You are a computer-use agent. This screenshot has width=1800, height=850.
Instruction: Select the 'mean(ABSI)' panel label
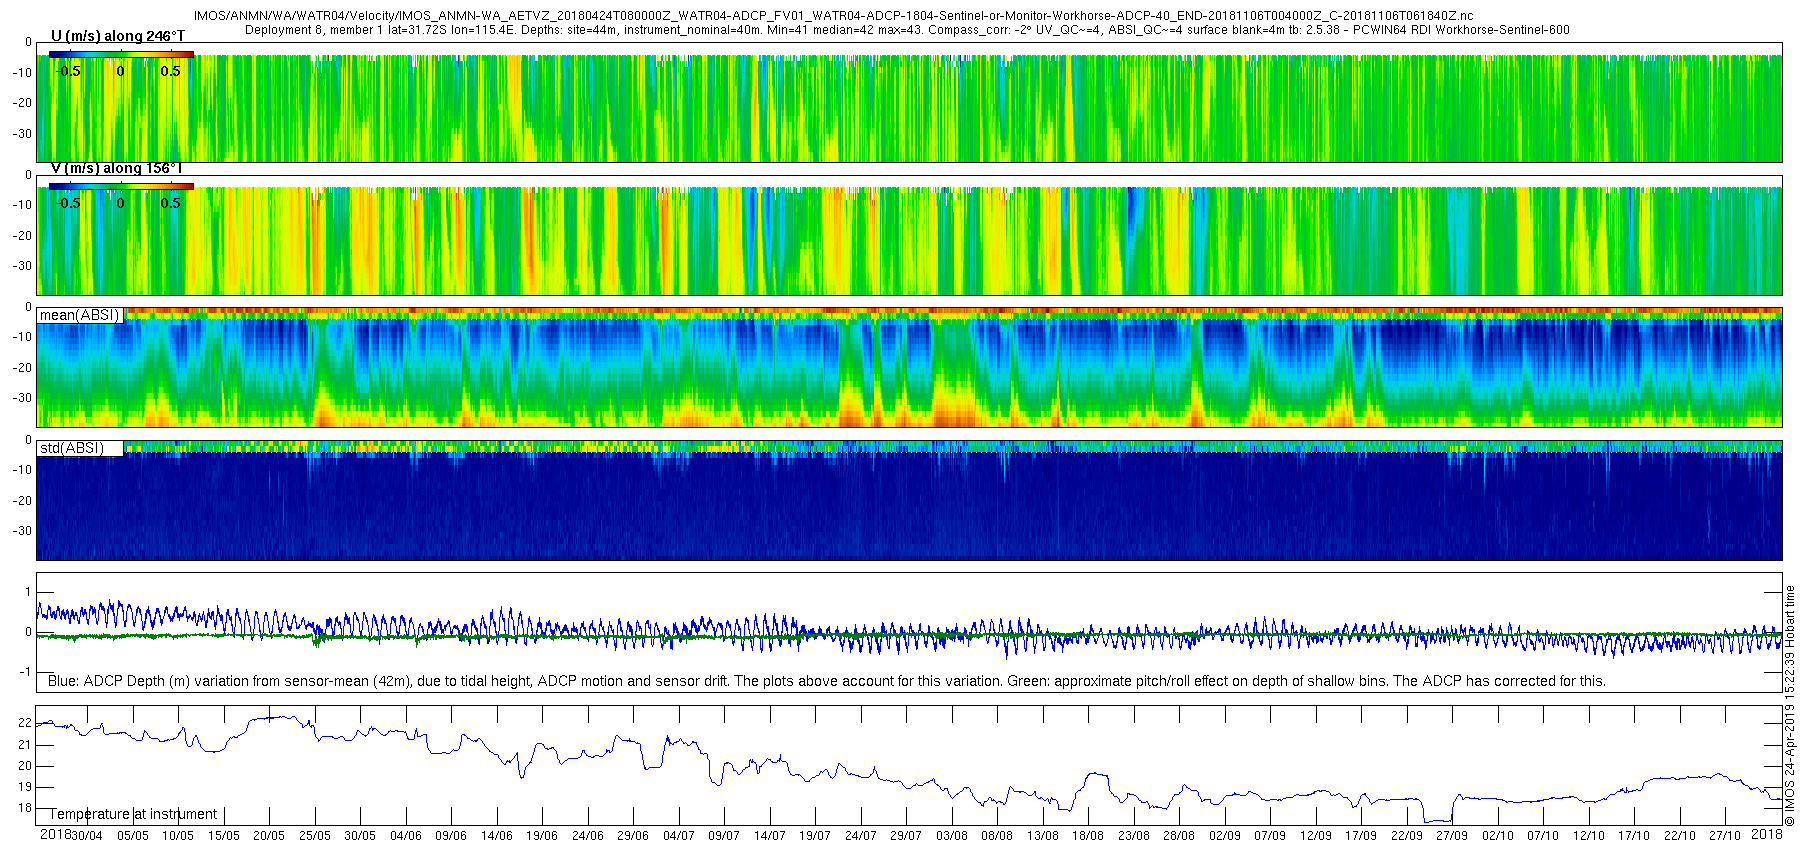79,315
